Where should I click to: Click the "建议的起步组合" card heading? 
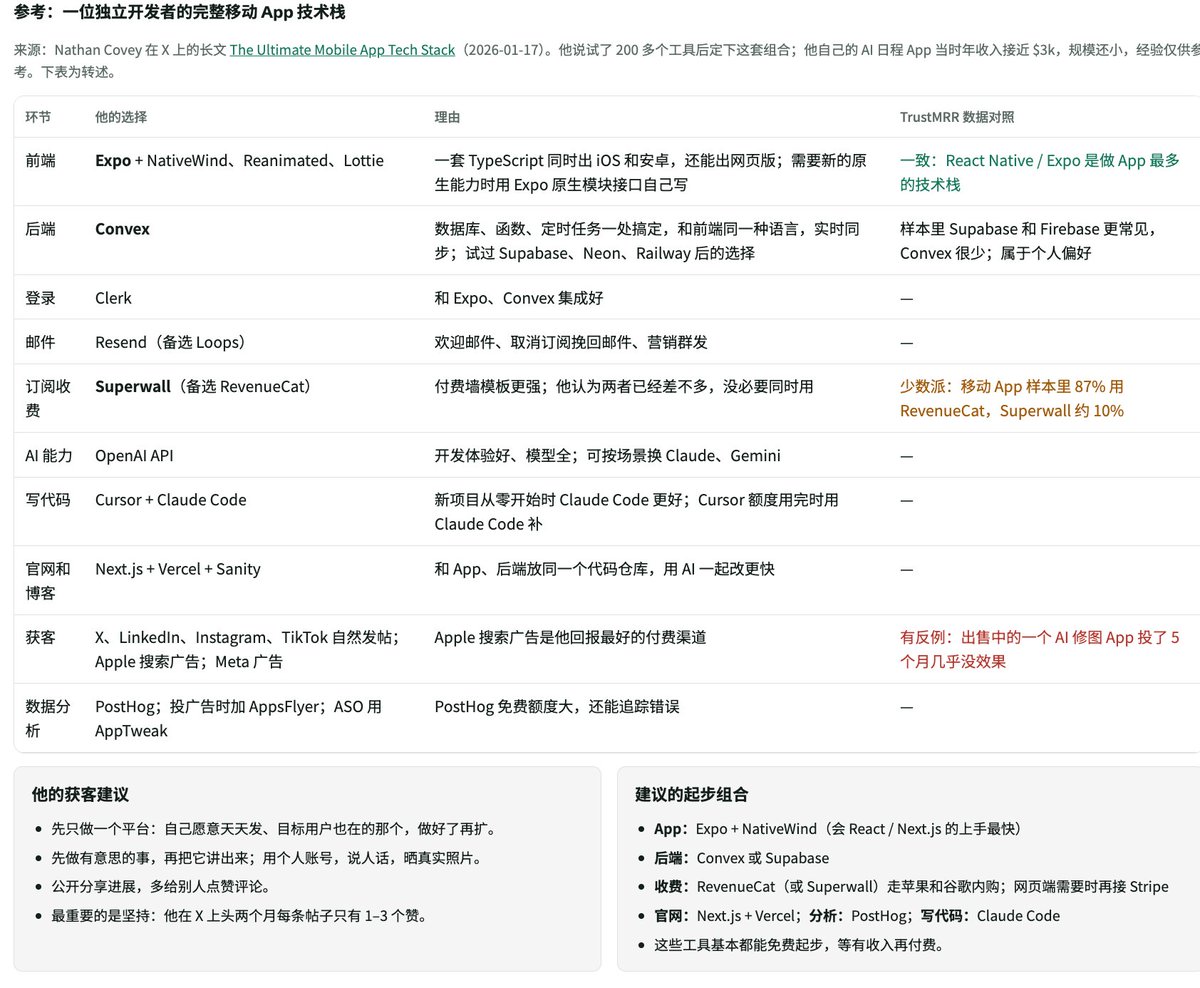click(692, 795)
